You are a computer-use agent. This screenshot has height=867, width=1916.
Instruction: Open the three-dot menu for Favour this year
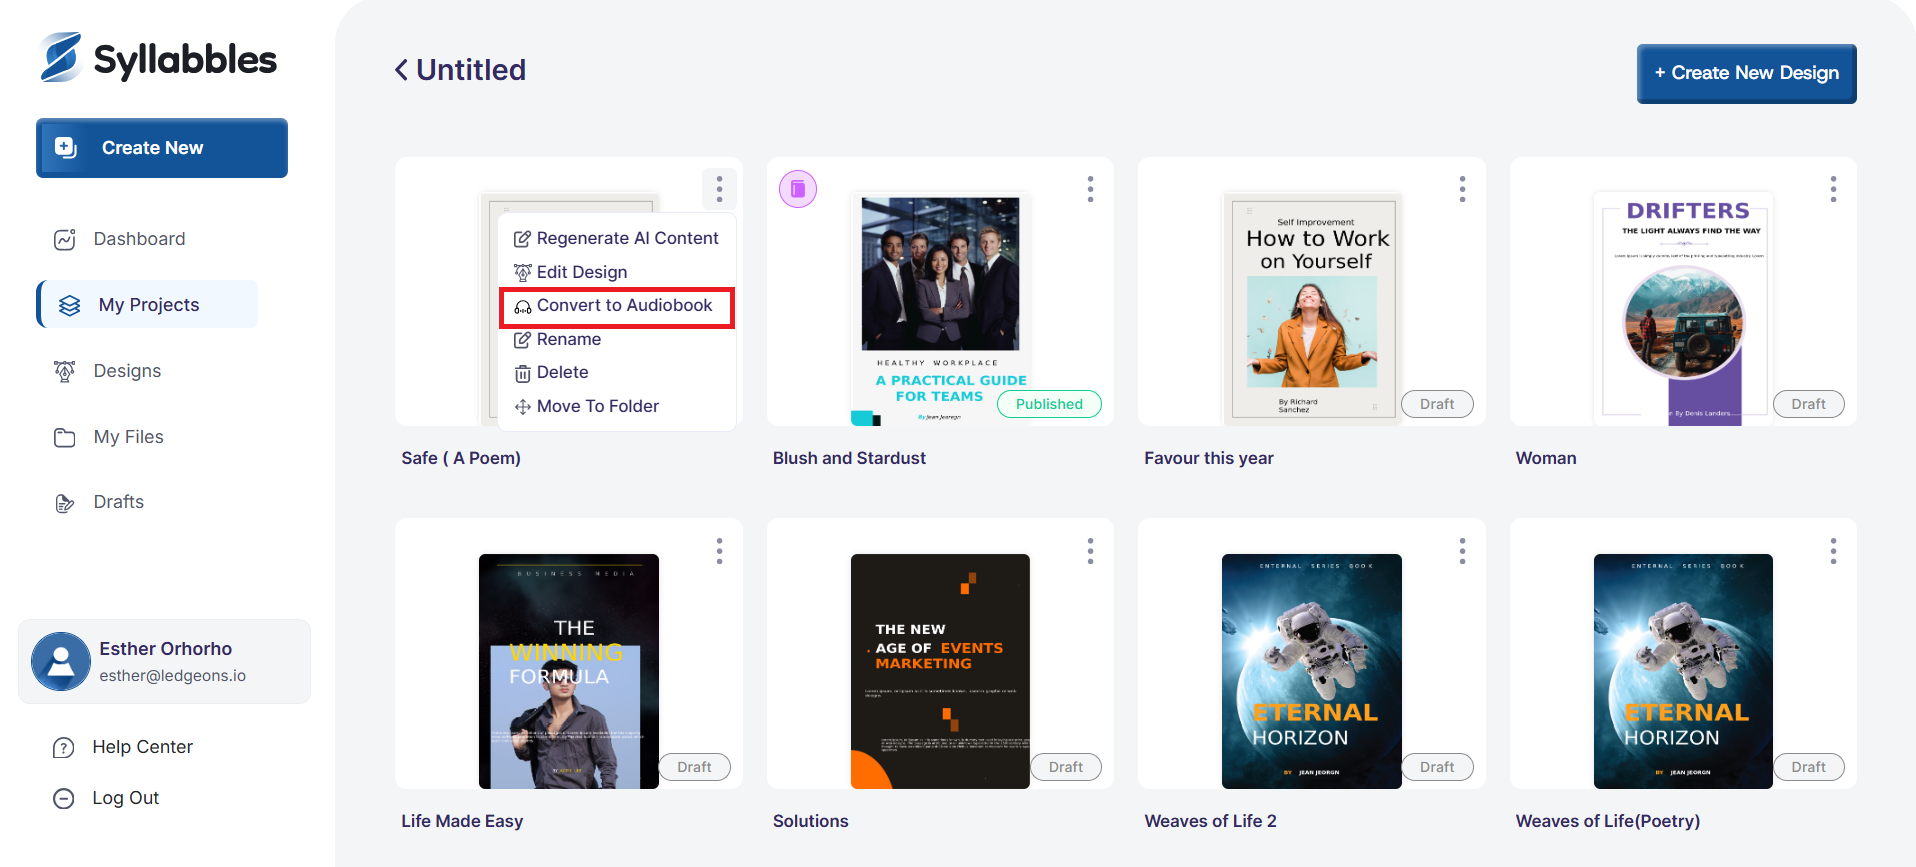pyautogui.click(x=1462, y=189)
